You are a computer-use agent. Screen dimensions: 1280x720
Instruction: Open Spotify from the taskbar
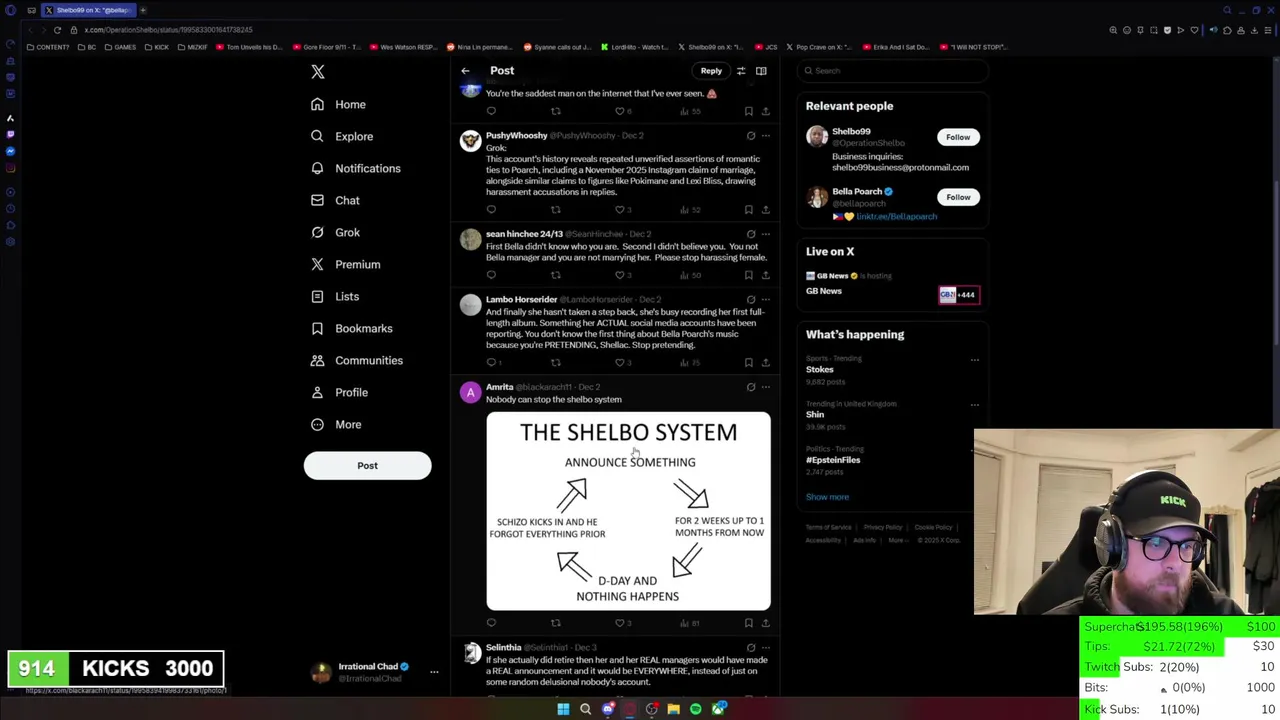click(696, 709)
